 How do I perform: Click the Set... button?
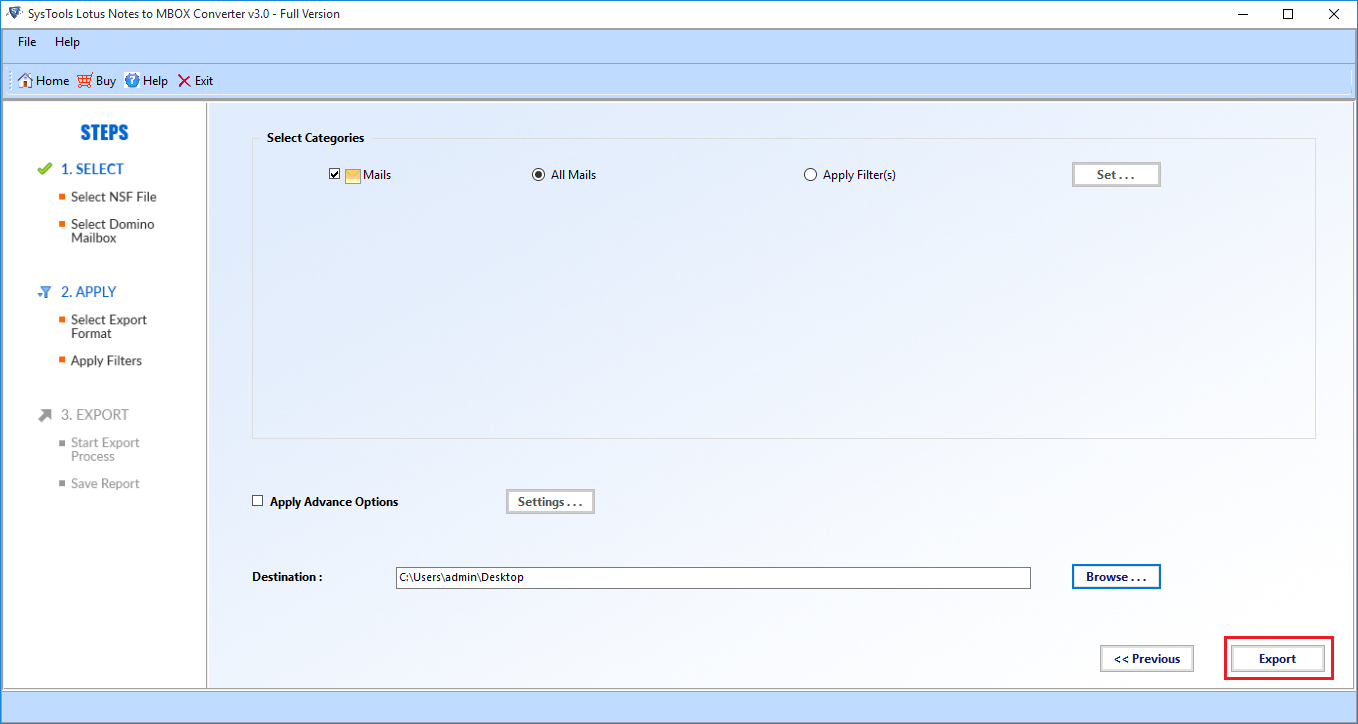(1116, 175)
